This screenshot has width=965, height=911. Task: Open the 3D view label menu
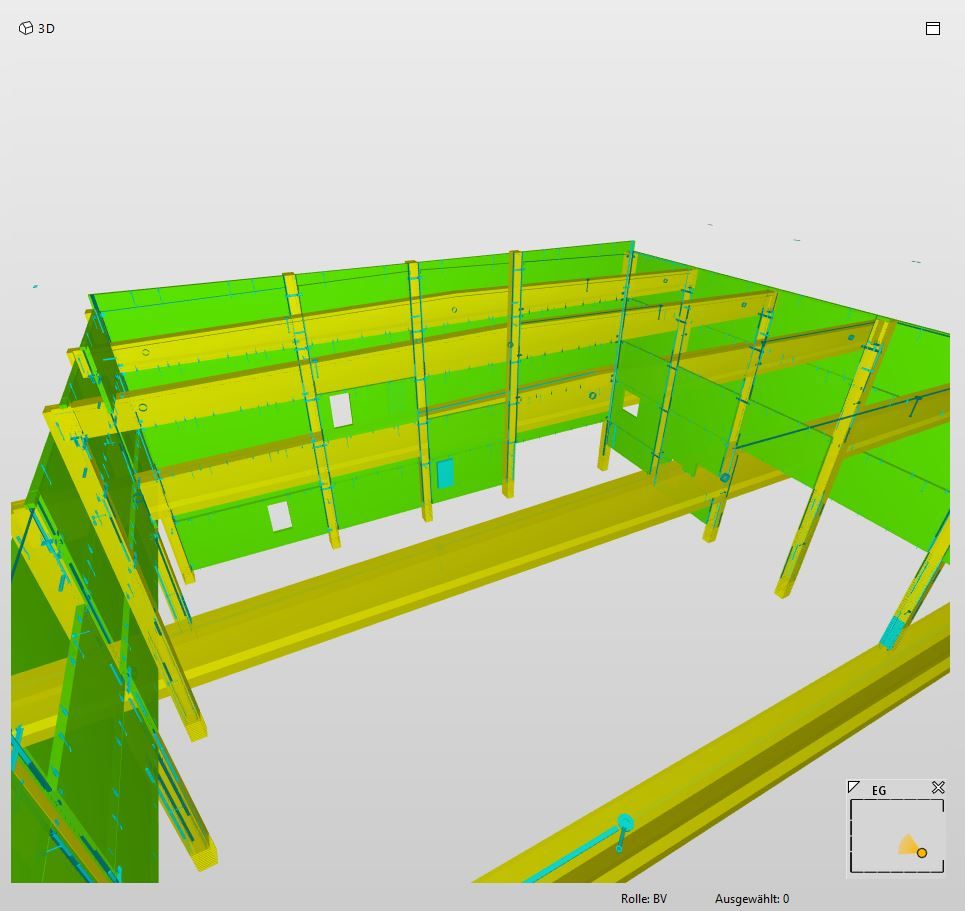tap(46, 28)
